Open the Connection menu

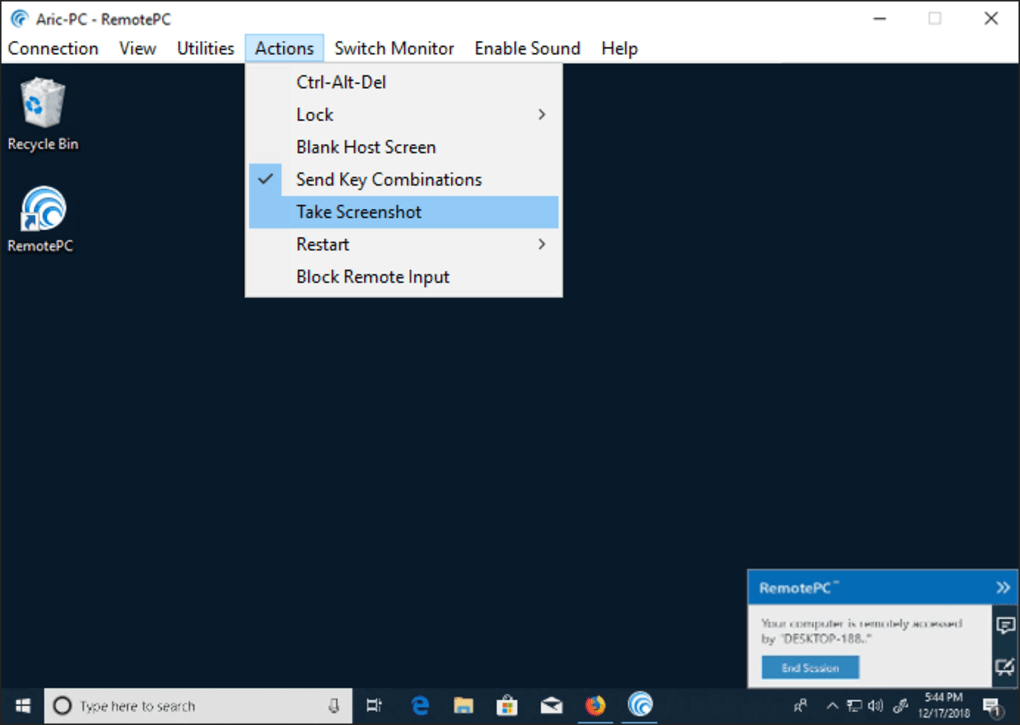(x=53, y=47)
